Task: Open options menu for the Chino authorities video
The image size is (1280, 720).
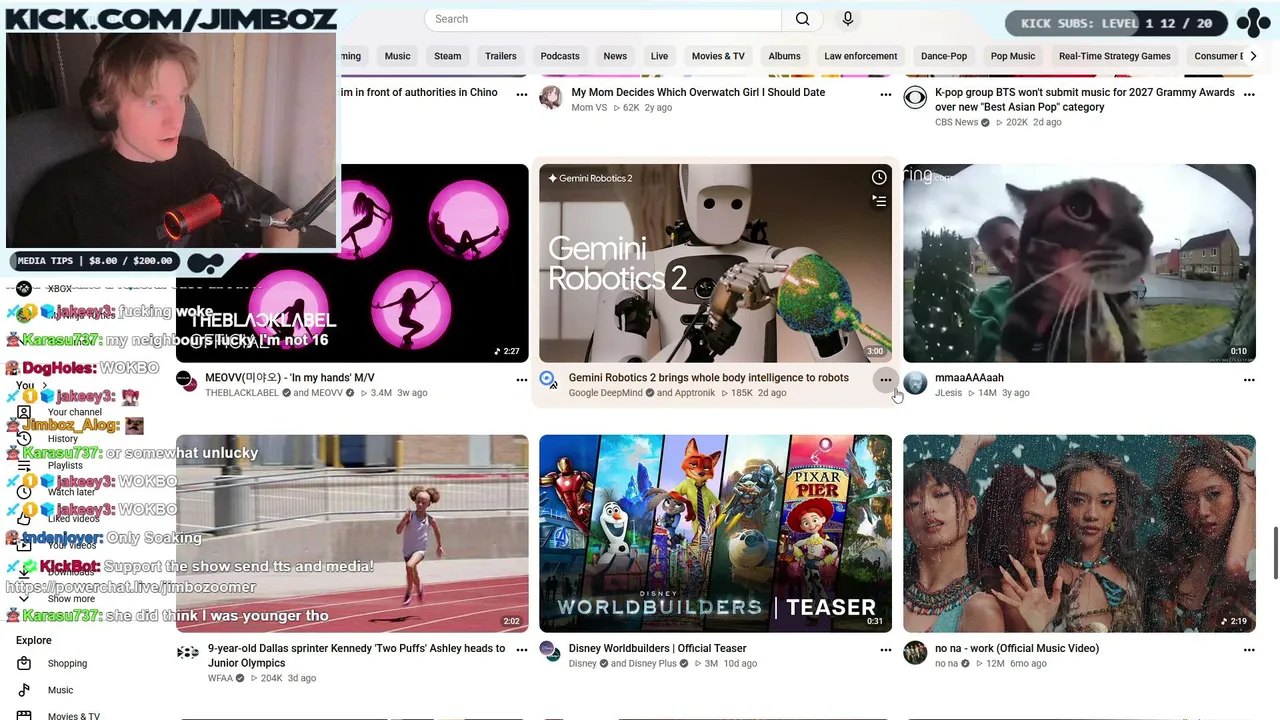Action: coord(521,94)
